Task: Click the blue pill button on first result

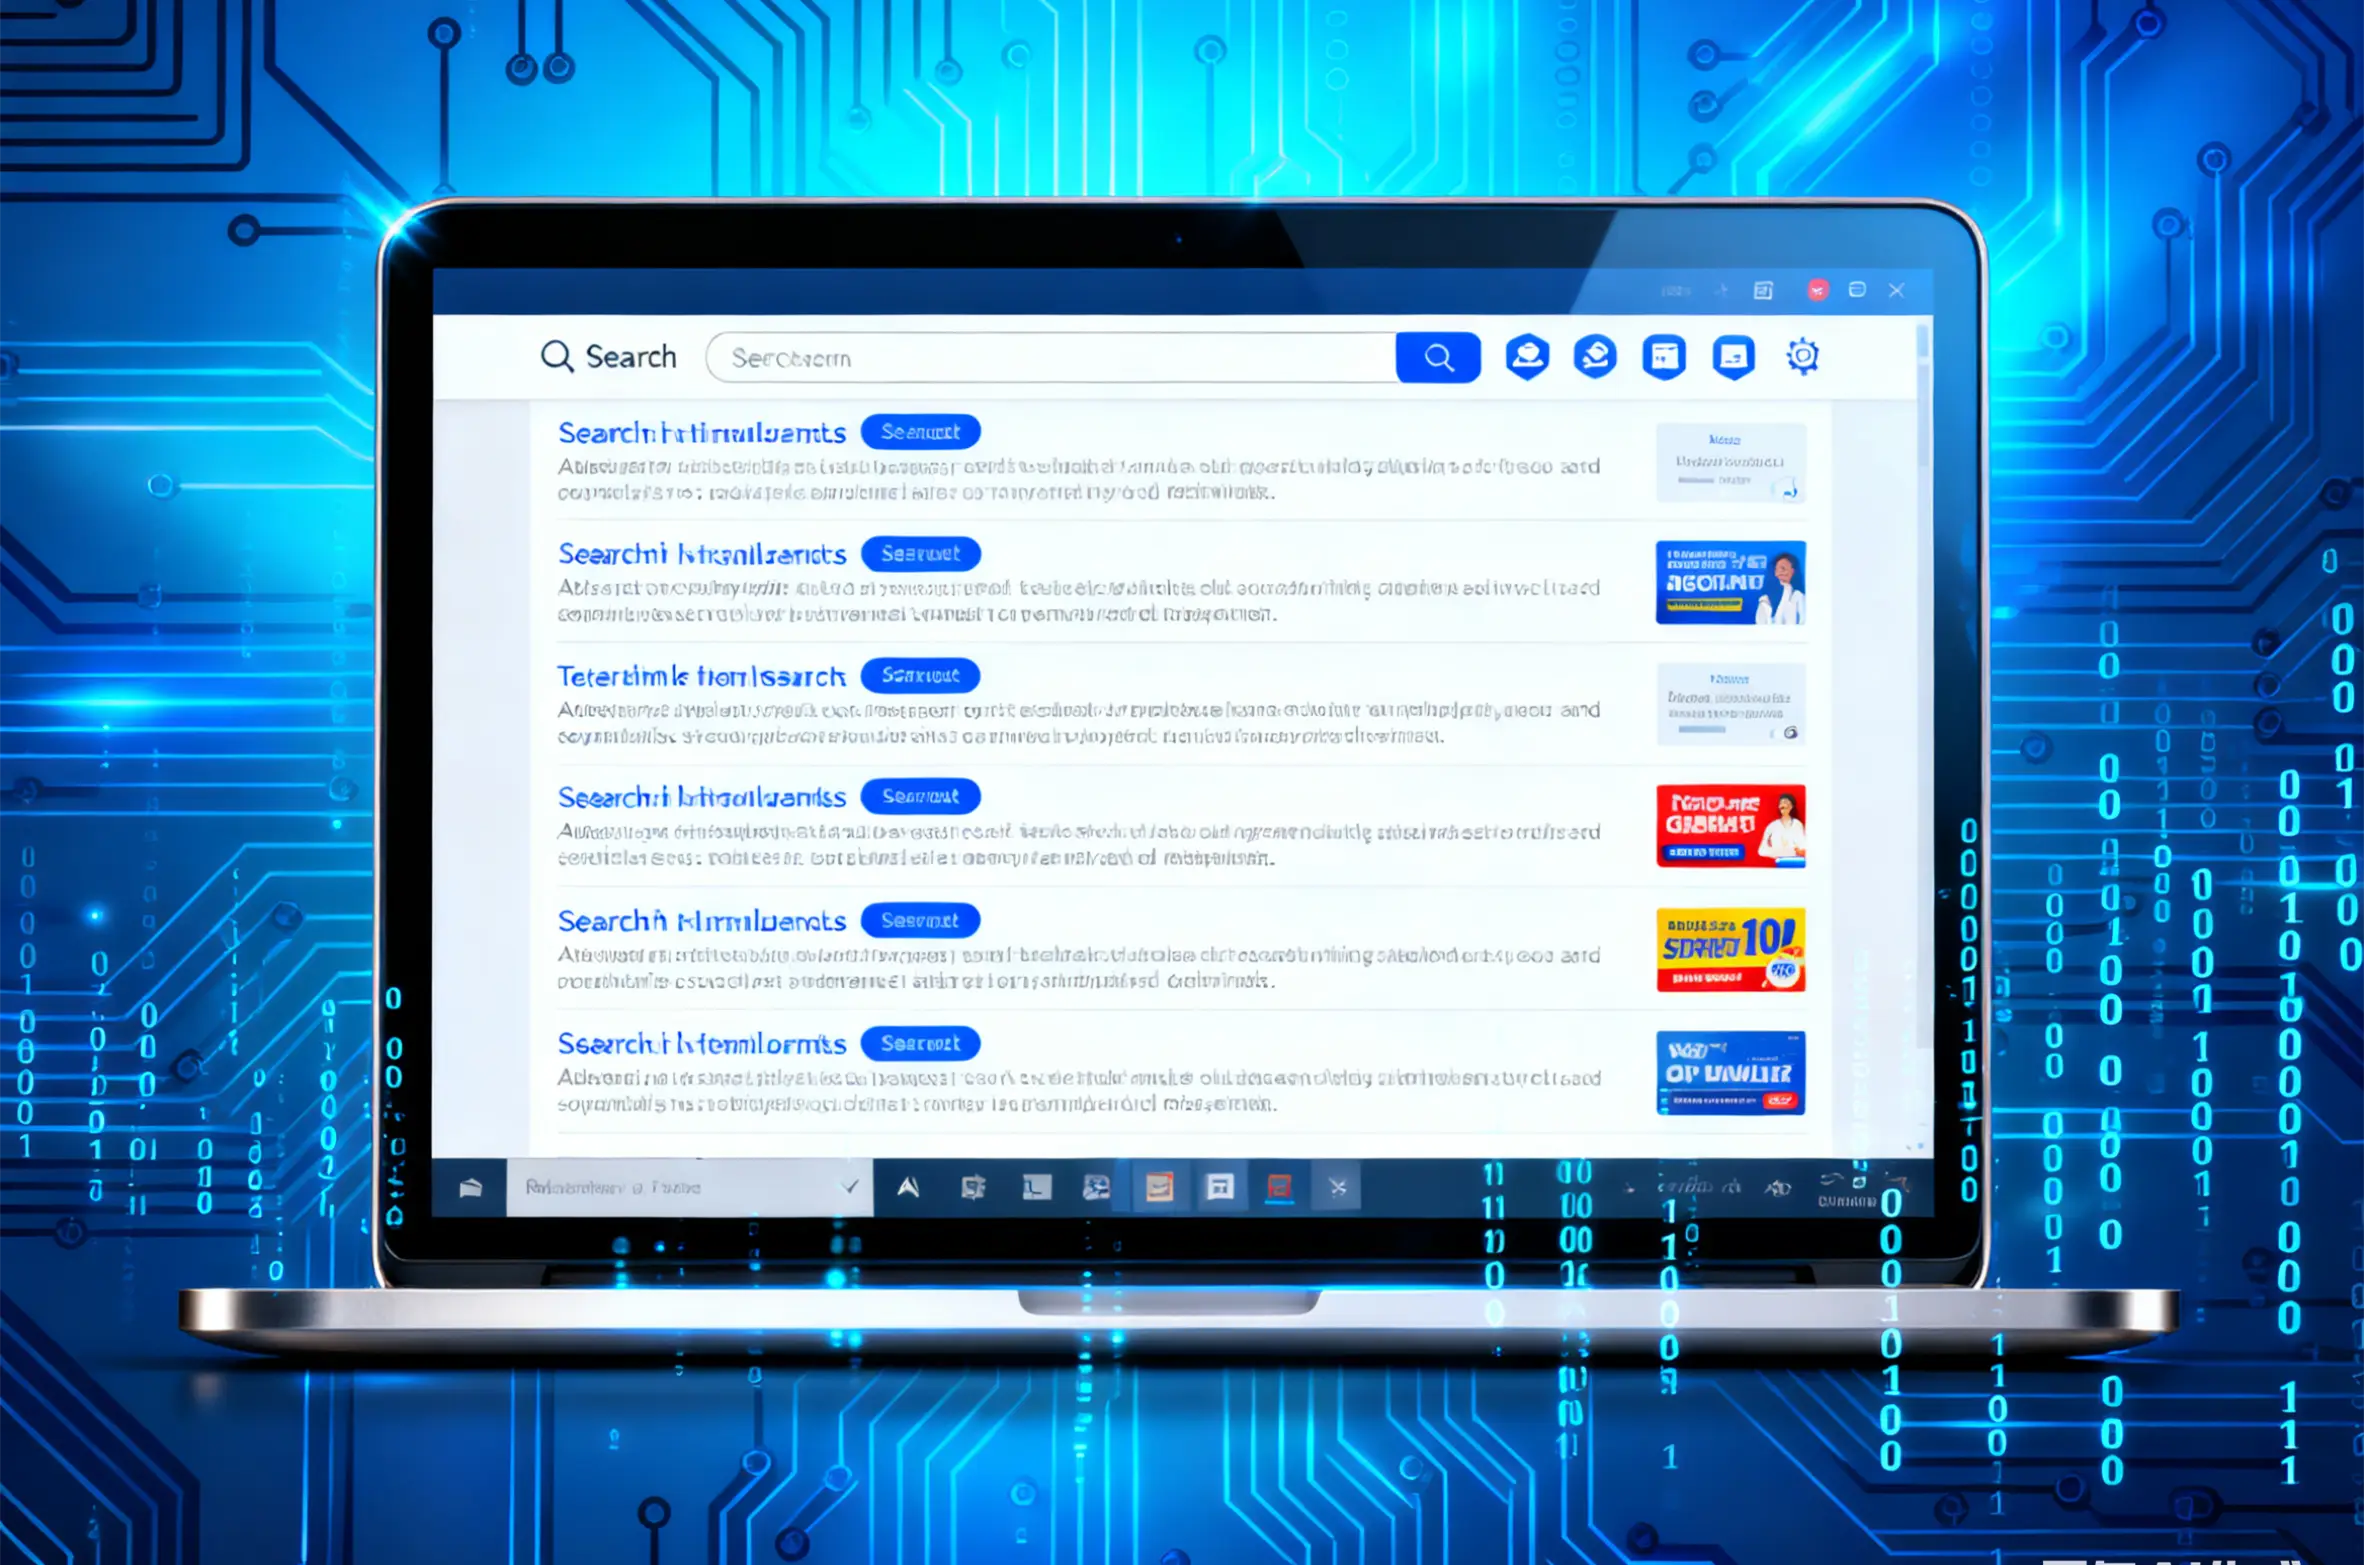Action: point(920,432)
